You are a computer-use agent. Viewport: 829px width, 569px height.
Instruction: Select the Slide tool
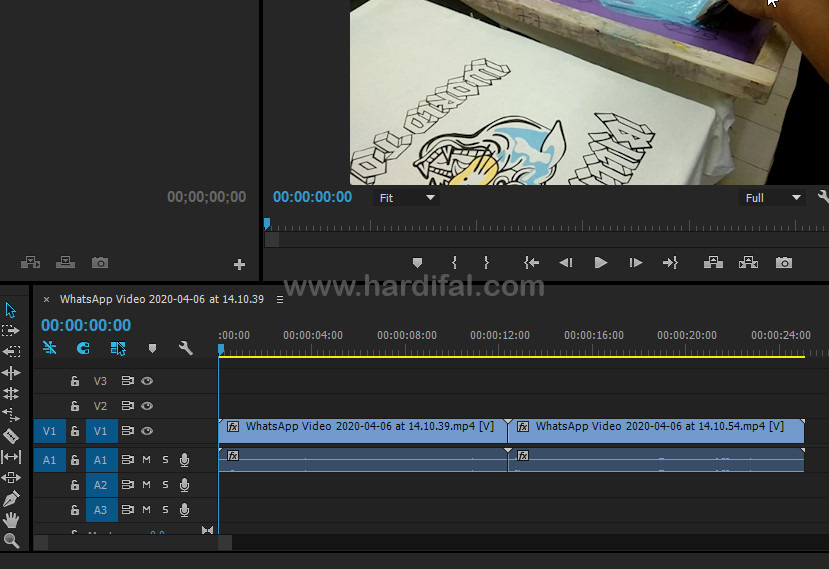coord(11,478)
